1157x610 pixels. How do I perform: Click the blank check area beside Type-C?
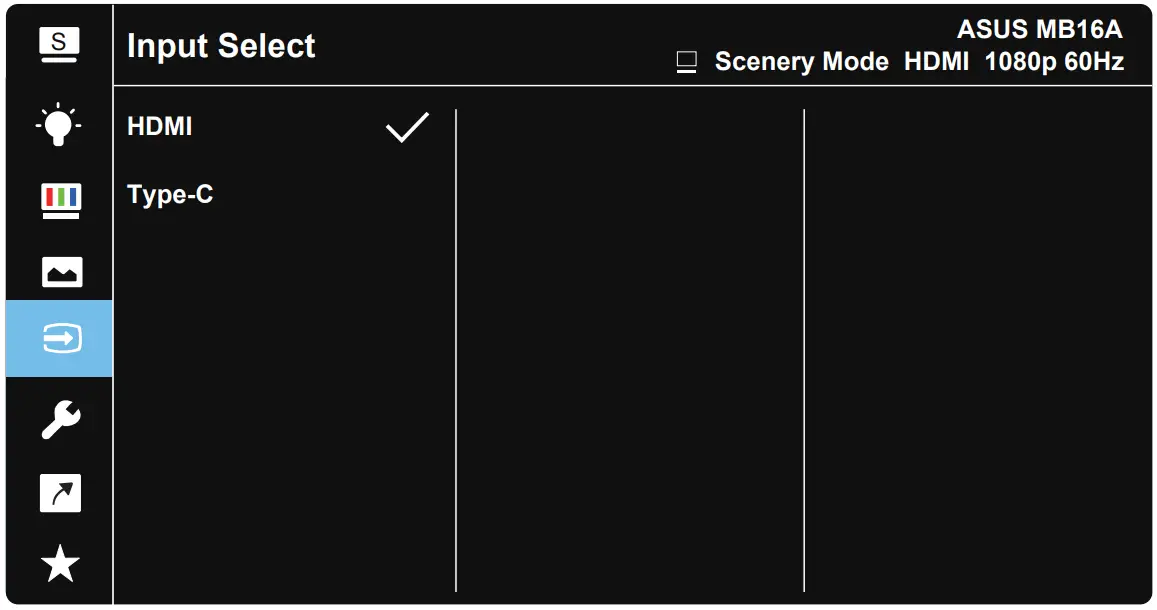407,195
